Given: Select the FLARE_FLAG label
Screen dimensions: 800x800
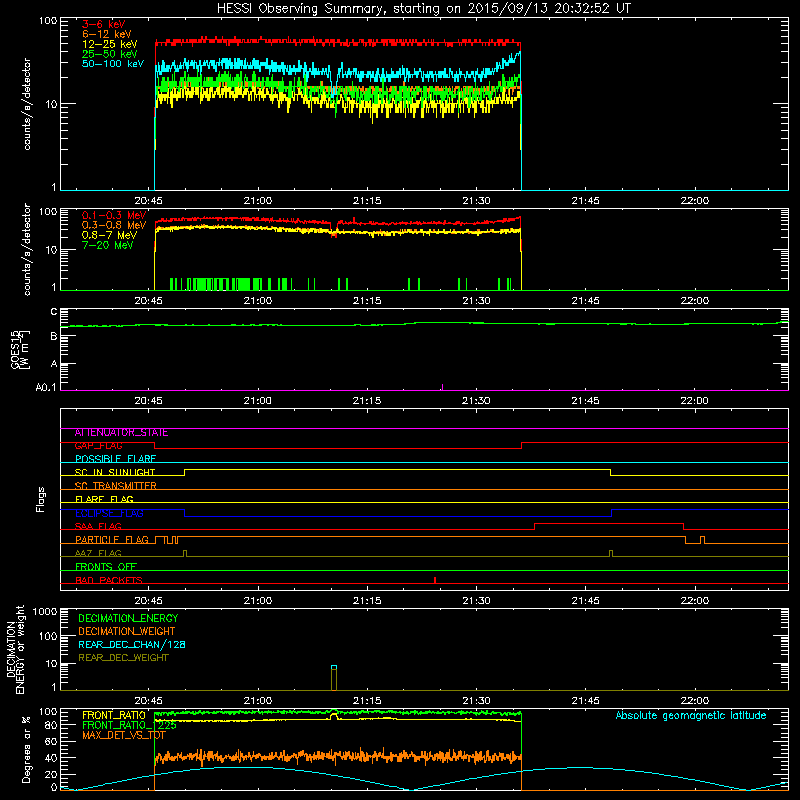Looking at the screenshot, I should pyautogui.click(x=104, y=499).
